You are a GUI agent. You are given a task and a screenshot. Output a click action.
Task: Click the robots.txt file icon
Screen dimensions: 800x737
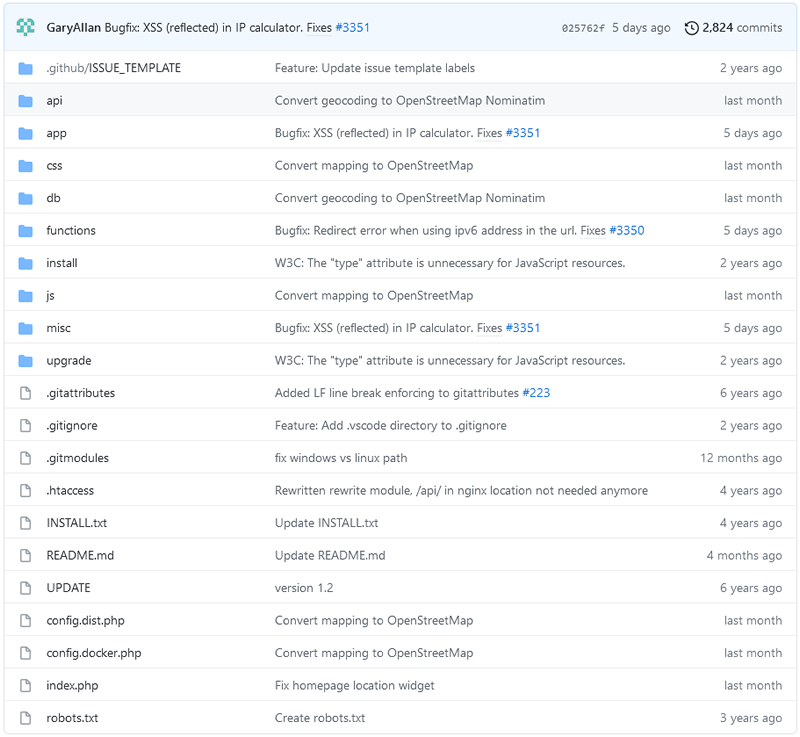click(25, 718)
